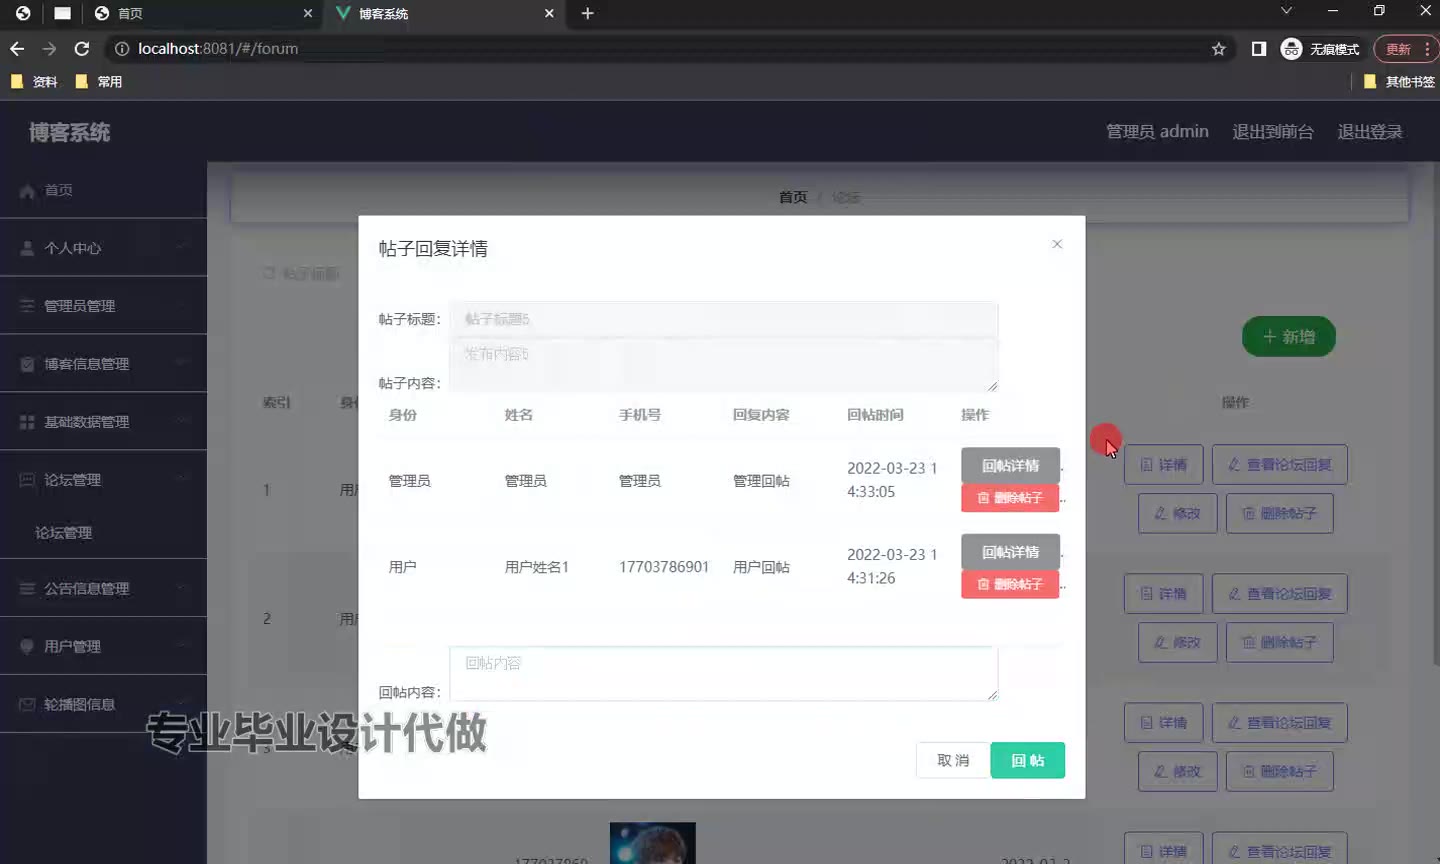Click 回帖详情 for the 用户回帖 row
The image size is (1440, 864).
[x=1010, y=552]
